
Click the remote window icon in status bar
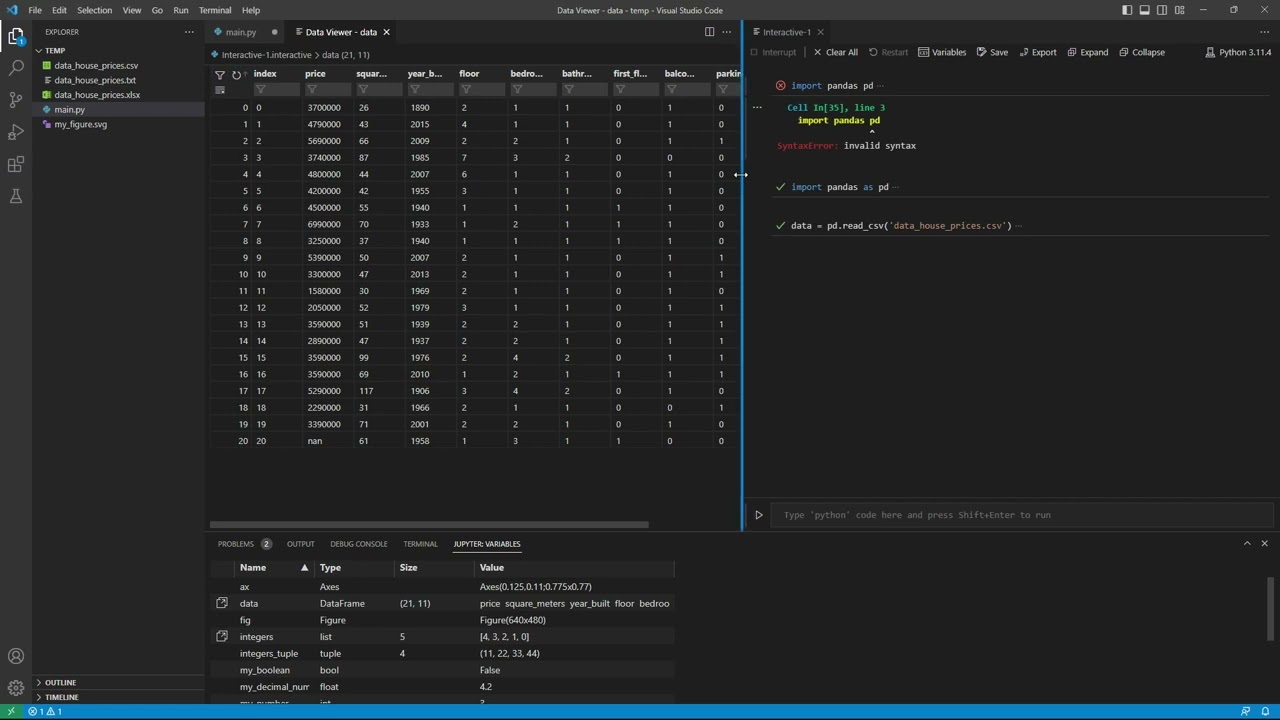(x=11, y=711)
